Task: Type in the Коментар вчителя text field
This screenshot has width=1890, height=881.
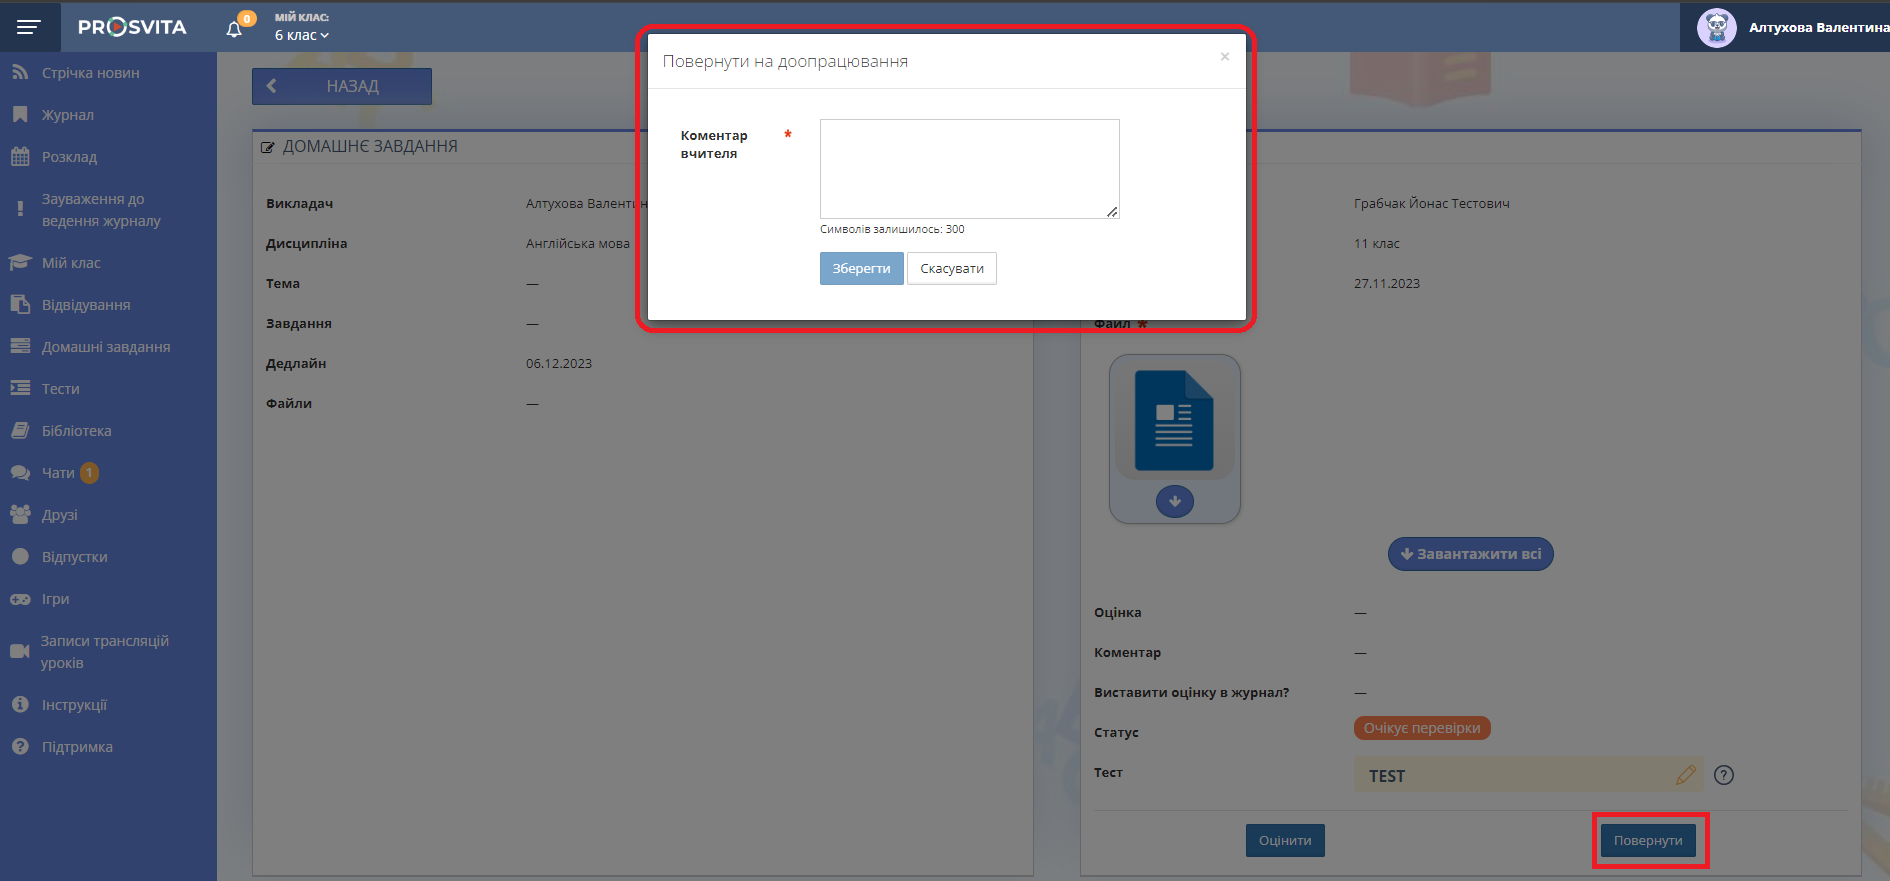Action: (x=968, y=168)
